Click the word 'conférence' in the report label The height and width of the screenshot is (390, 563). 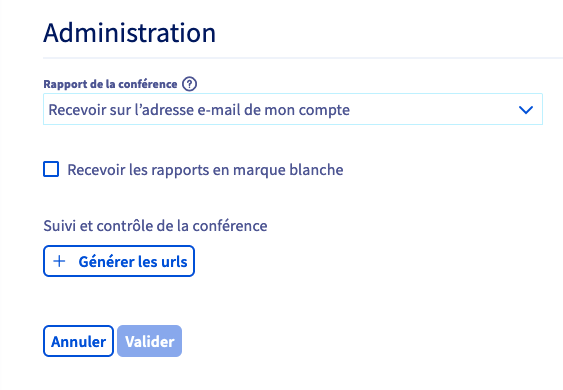(x=148, y=84)
